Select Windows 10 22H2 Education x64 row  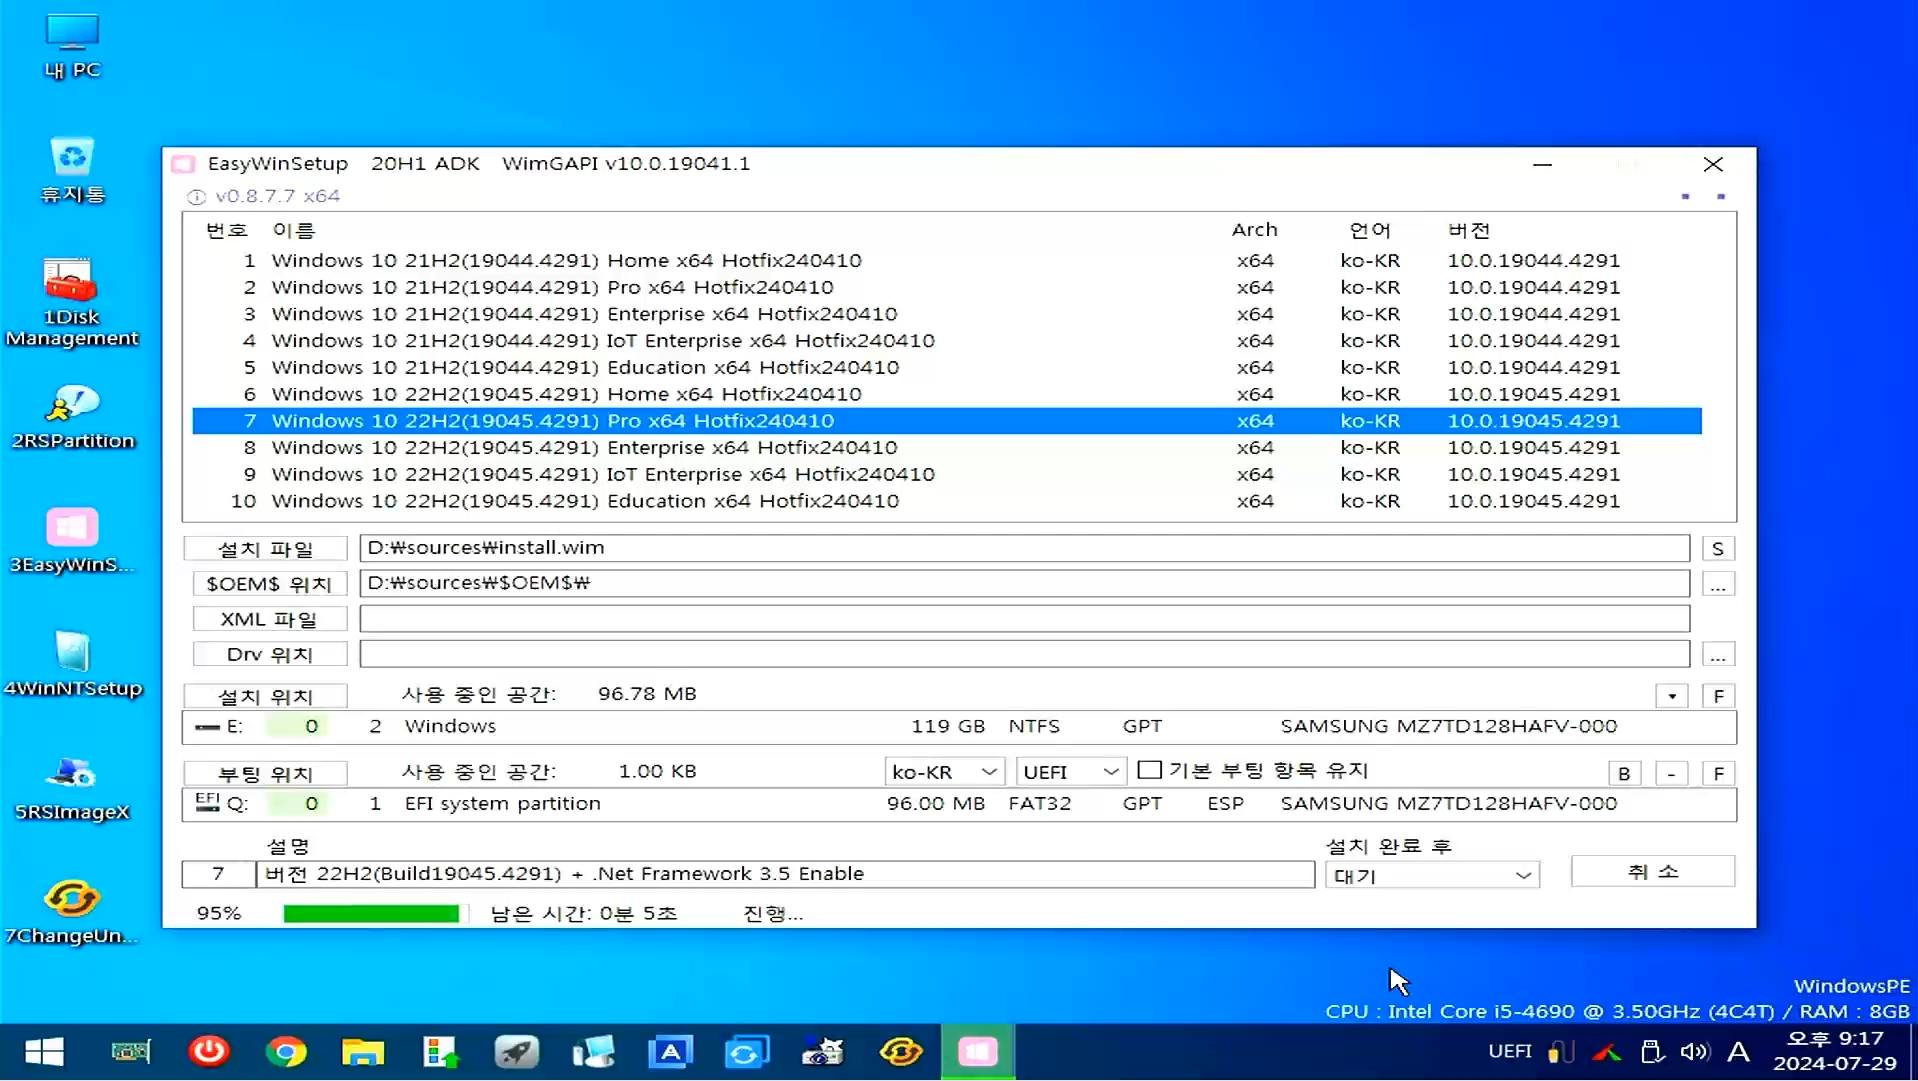[946, 502]
